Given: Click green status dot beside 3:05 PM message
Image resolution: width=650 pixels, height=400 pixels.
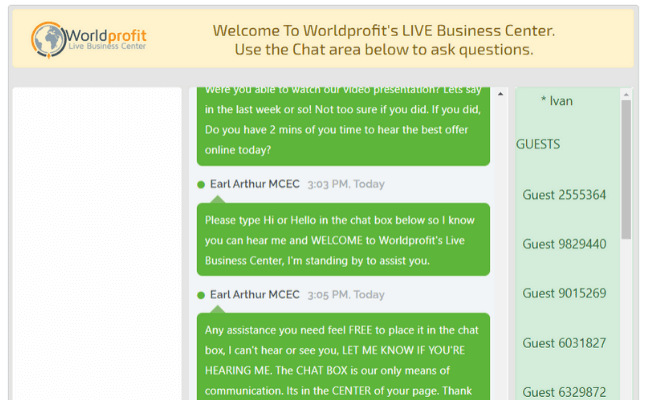Looking at the screenshot, I should coord(201,295).
